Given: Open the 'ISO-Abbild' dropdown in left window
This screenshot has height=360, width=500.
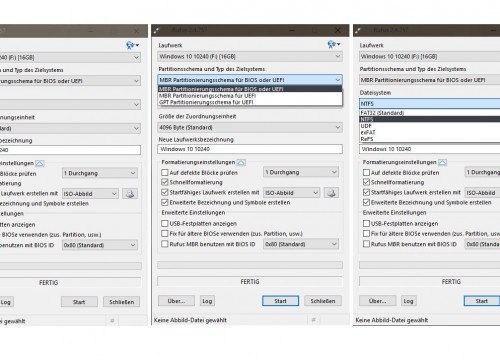Looking at the screenshot, I should coord(90,194).
